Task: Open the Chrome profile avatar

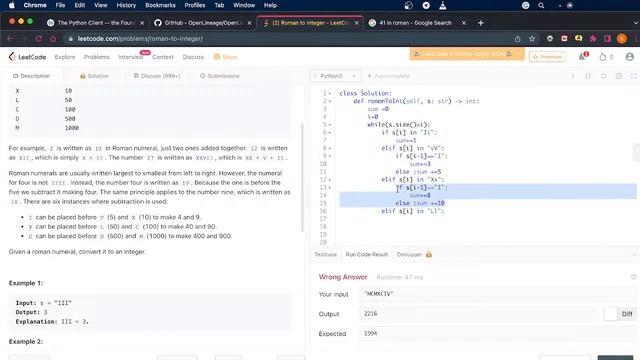Action: [622, 39]
